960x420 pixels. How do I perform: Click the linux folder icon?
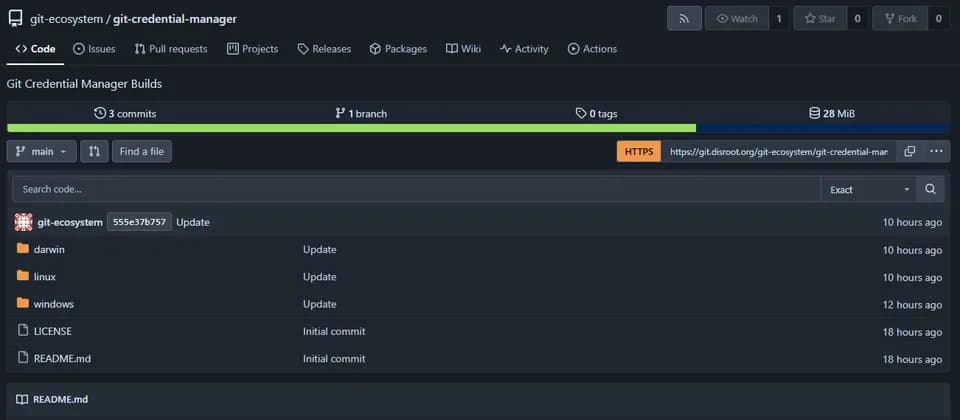[x=23, y=276]
